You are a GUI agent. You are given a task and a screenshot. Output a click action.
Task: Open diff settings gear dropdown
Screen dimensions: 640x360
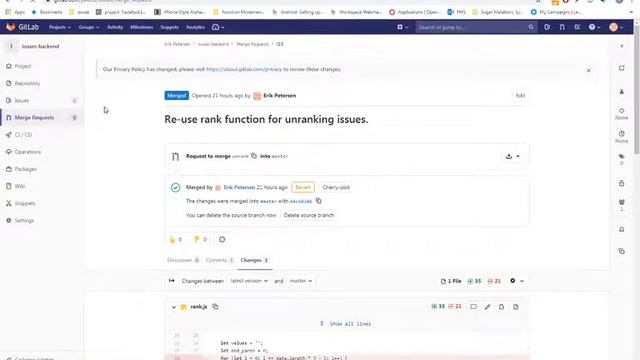[516, 281]
